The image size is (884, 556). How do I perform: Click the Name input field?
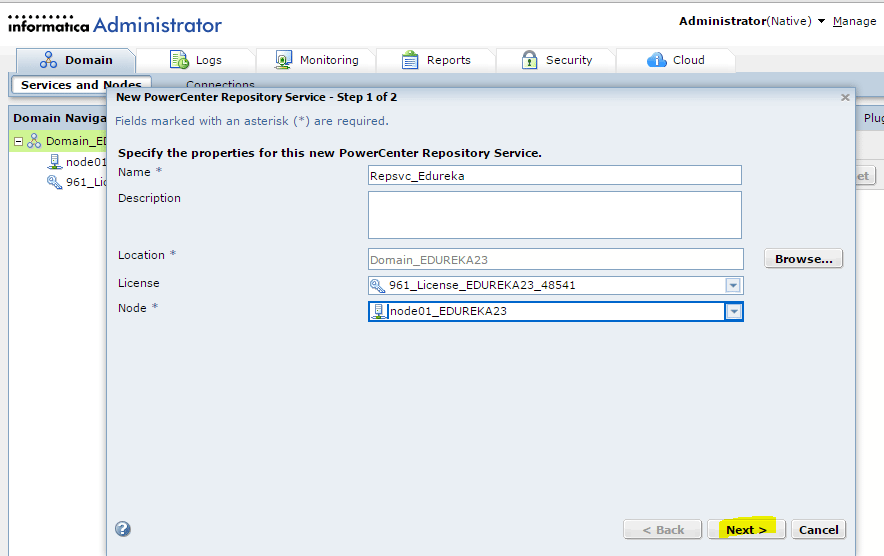point(555,176)
